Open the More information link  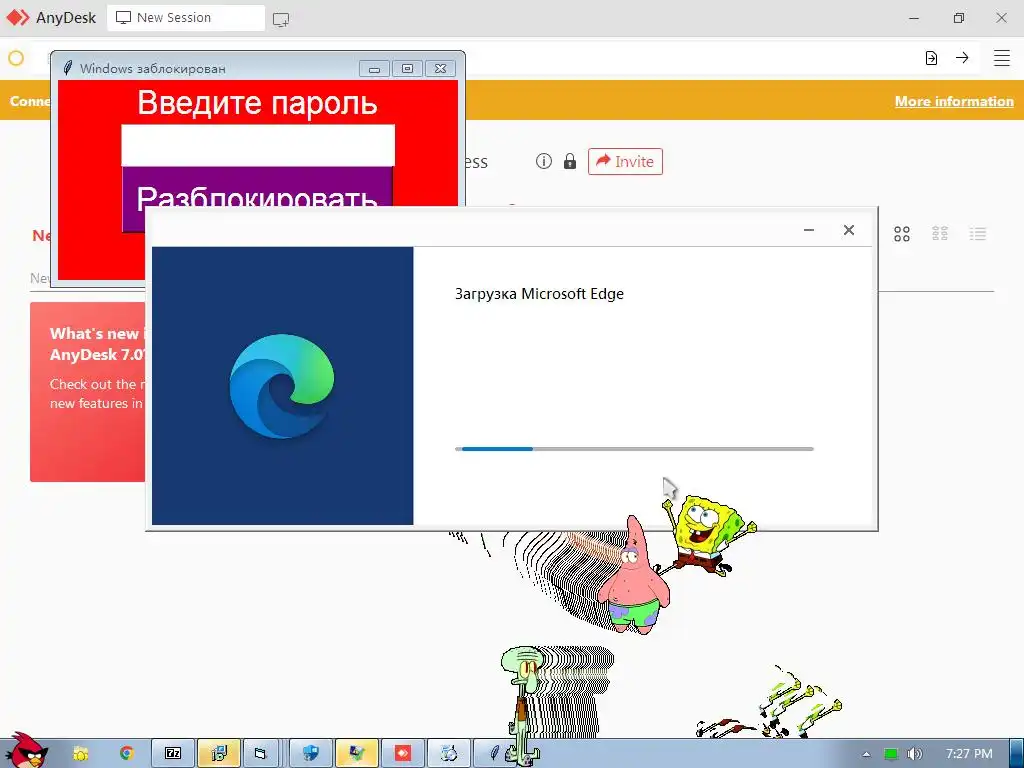tap(954, 101)
